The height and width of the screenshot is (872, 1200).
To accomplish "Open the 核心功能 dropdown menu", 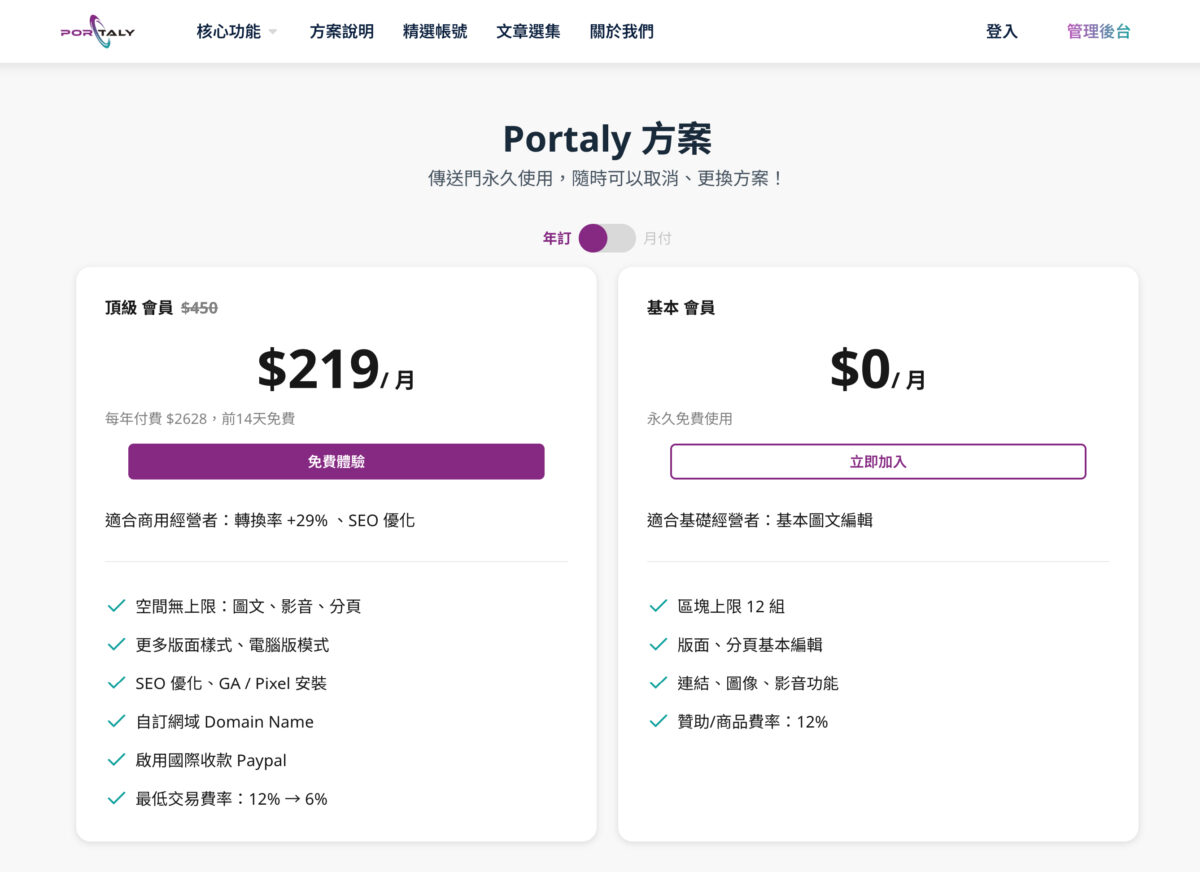I will [237, 32].
